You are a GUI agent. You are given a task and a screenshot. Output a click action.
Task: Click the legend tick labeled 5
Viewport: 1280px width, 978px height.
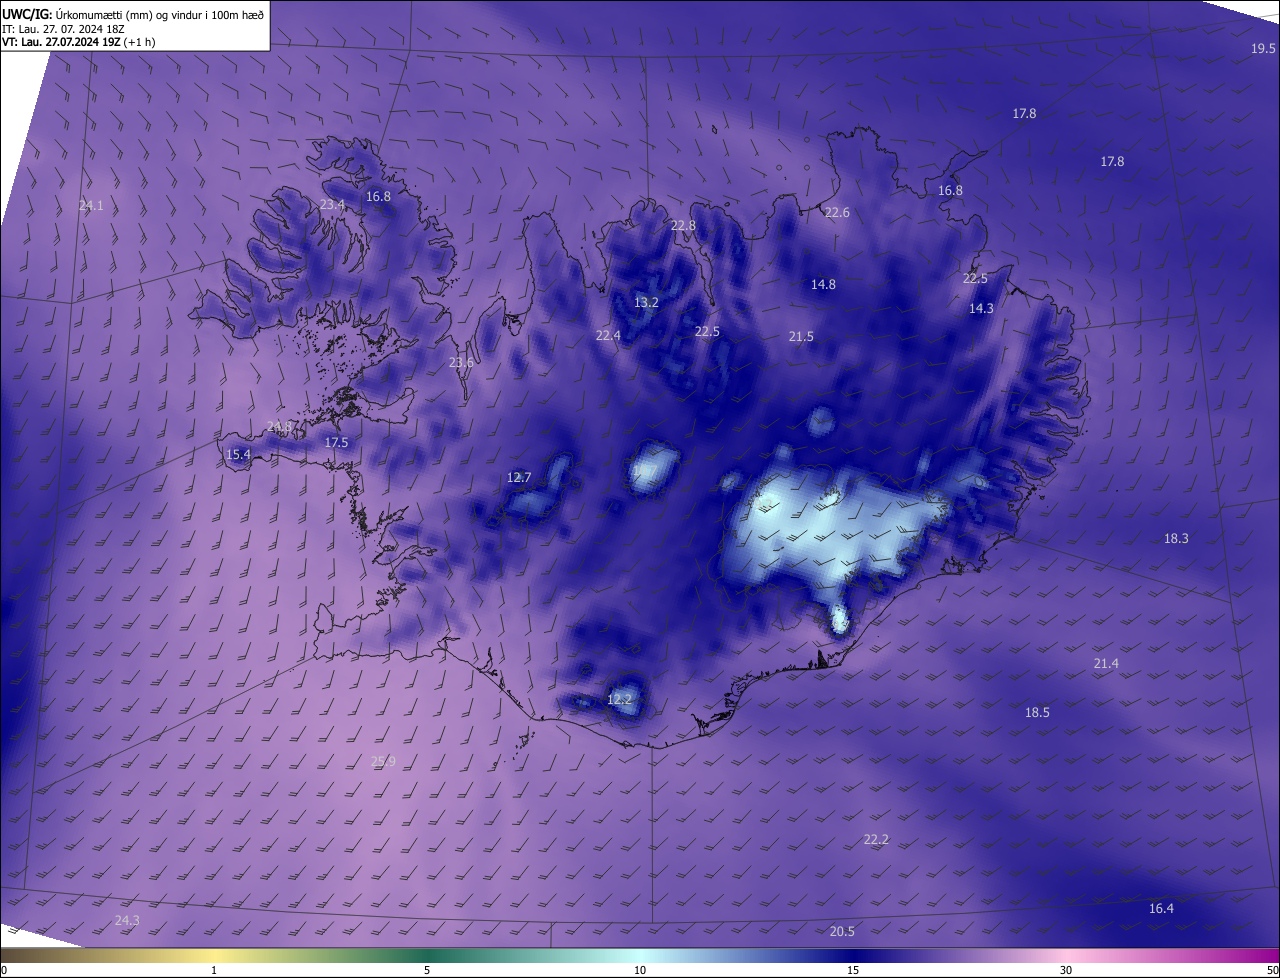point(427,971)
